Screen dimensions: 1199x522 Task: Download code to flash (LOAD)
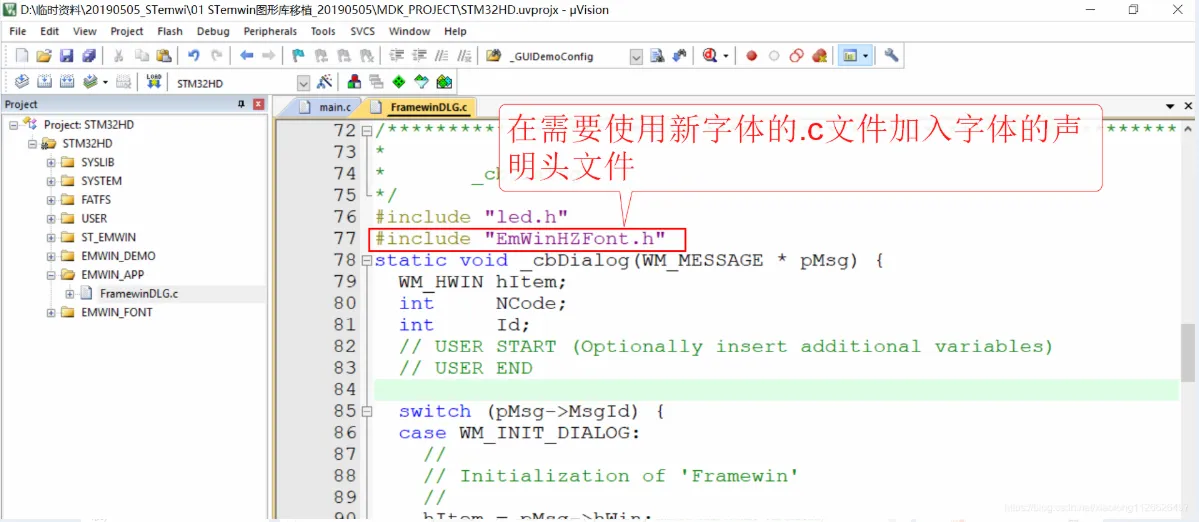pyautogui.click(x=154, y=82)
